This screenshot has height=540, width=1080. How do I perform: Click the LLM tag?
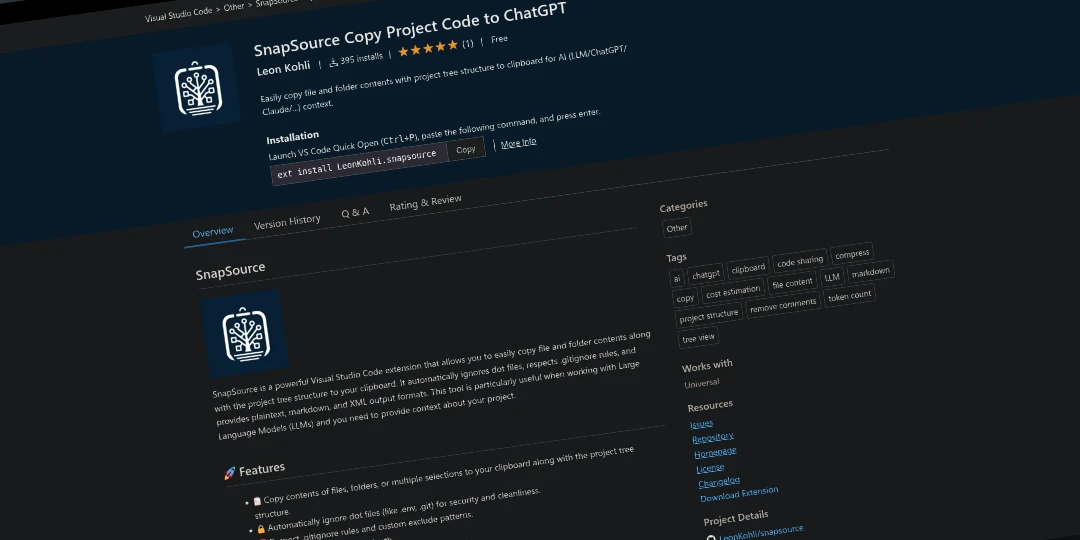[832, 277]
